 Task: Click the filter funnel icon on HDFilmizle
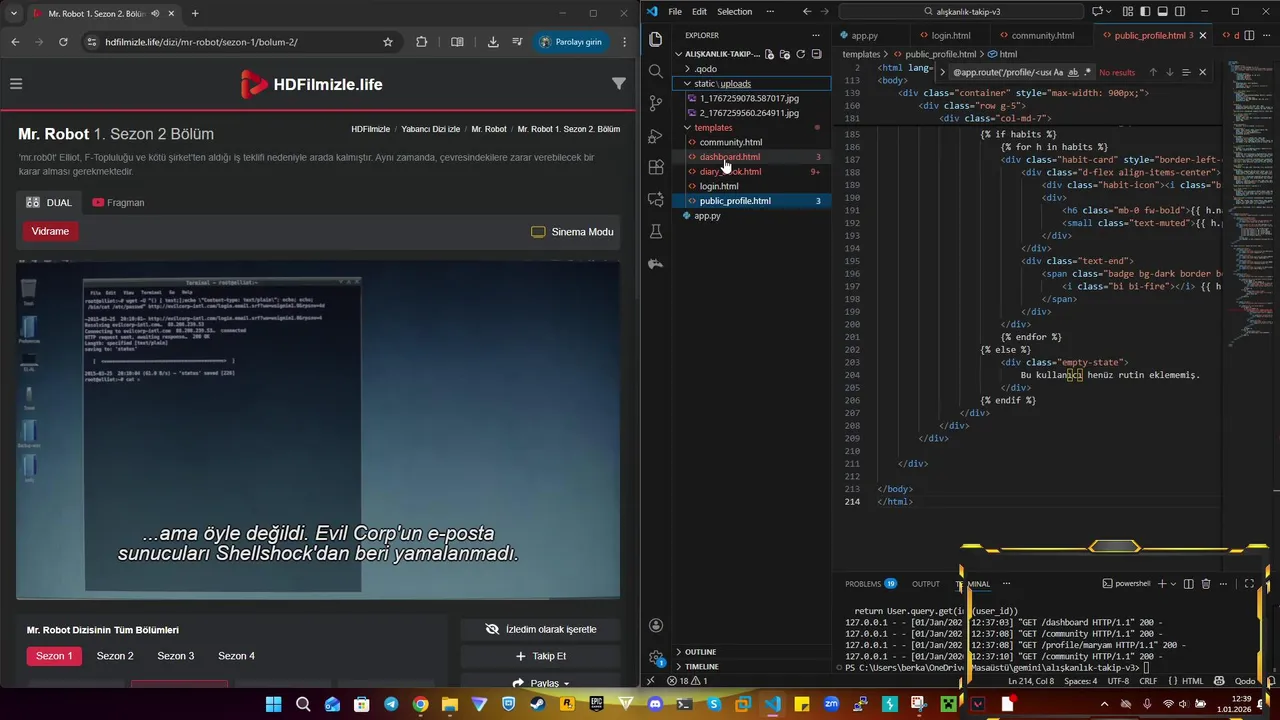(619, 84)
